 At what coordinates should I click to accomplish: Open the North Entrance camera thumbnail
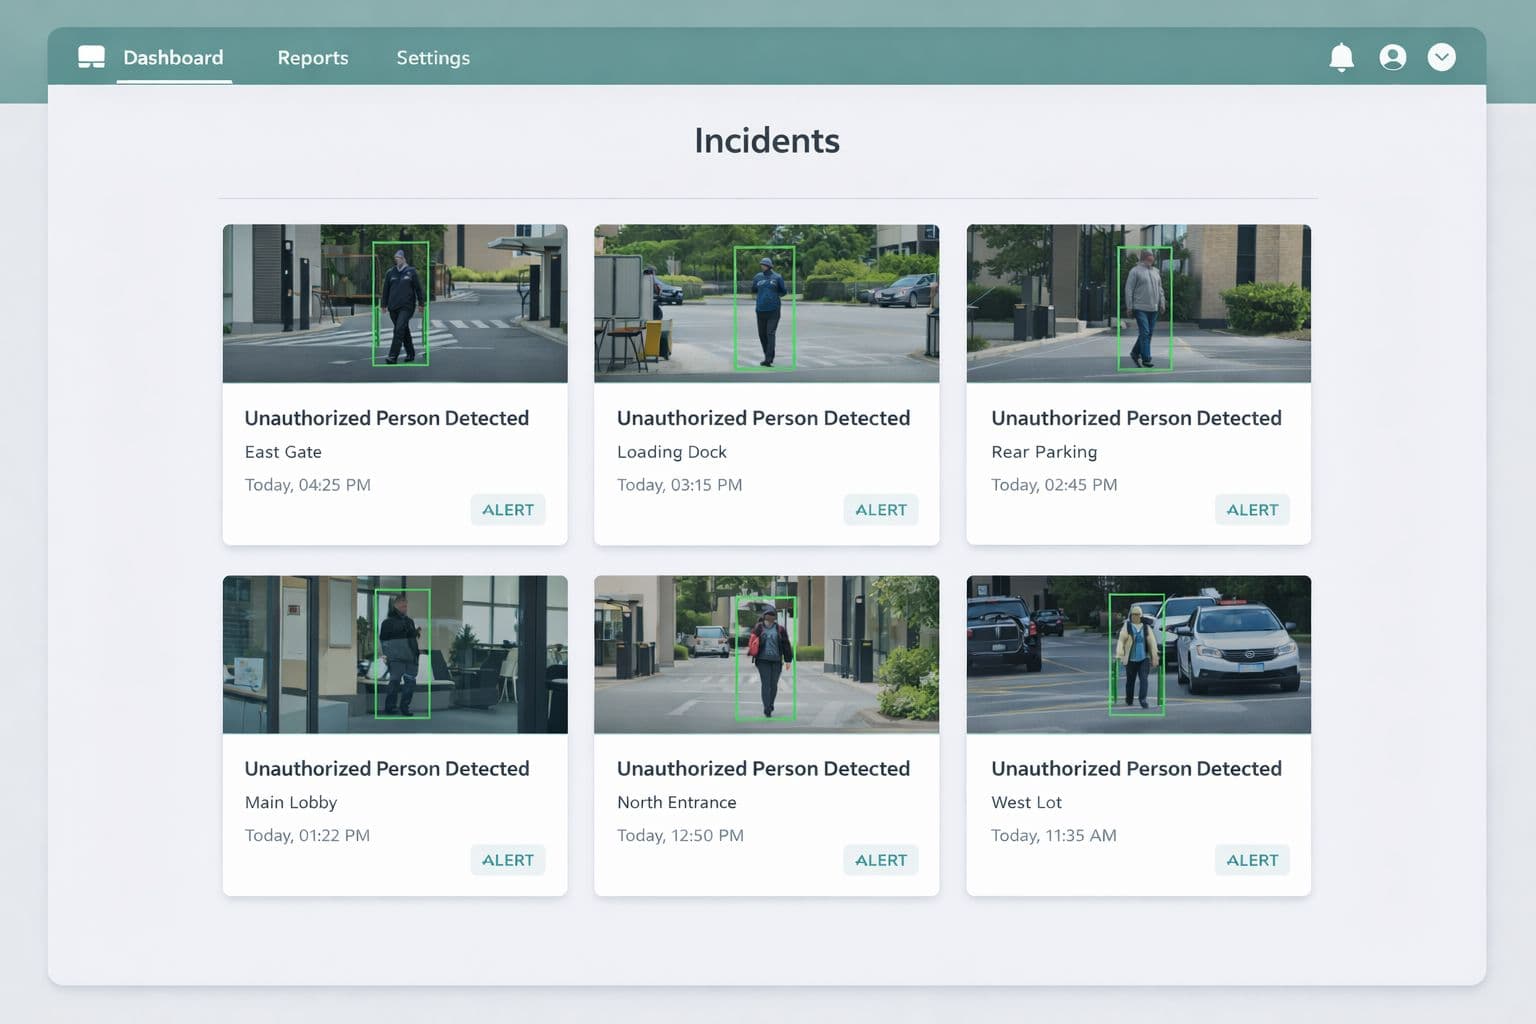pyautogui.click(x=766, y=654)
